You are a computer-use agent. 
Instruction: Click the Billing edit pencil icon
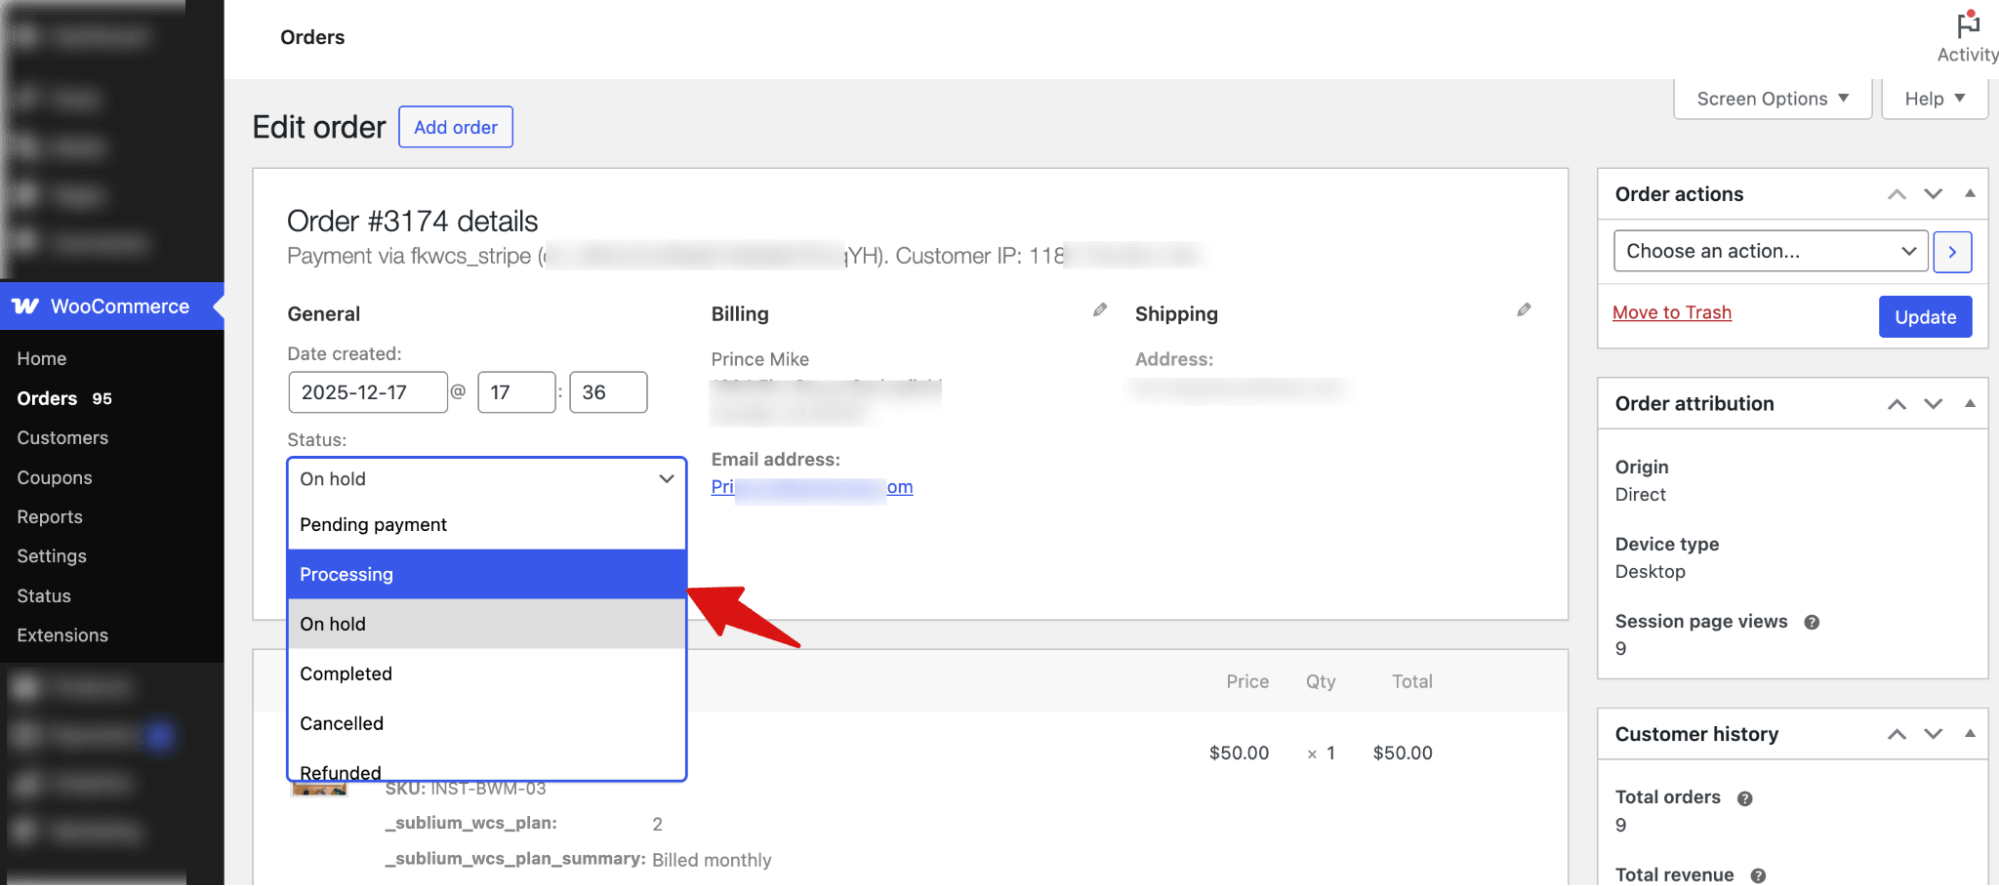[1099, 310]
